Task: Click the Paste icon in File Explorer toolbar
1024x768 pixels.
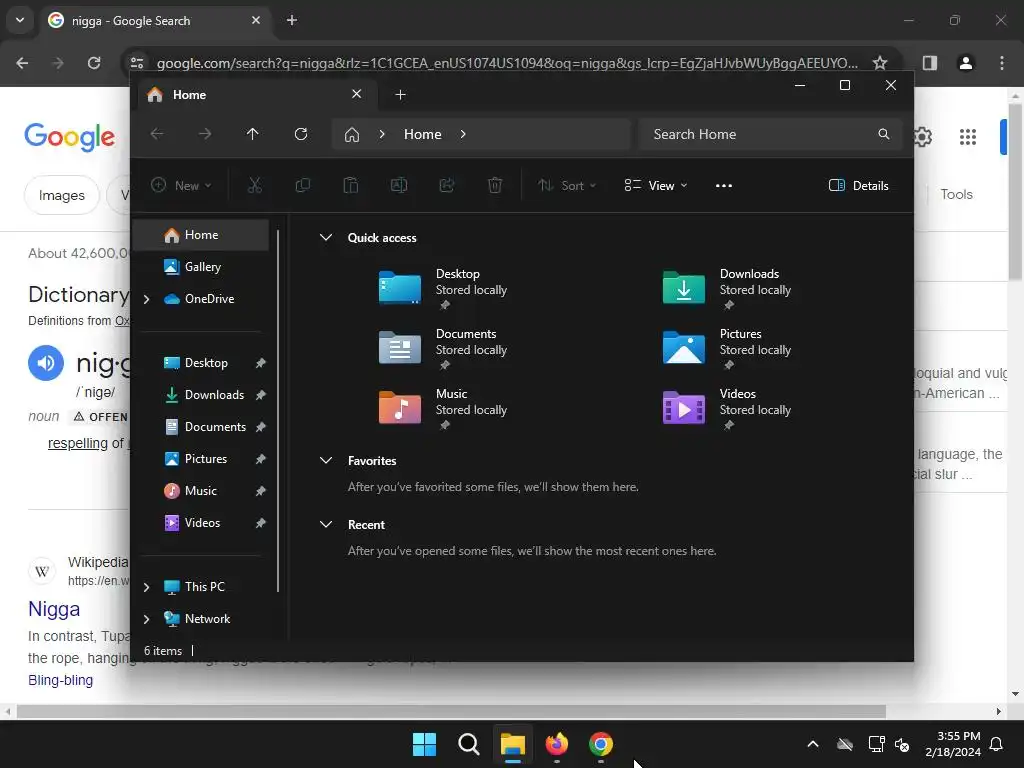Action: 351,185
